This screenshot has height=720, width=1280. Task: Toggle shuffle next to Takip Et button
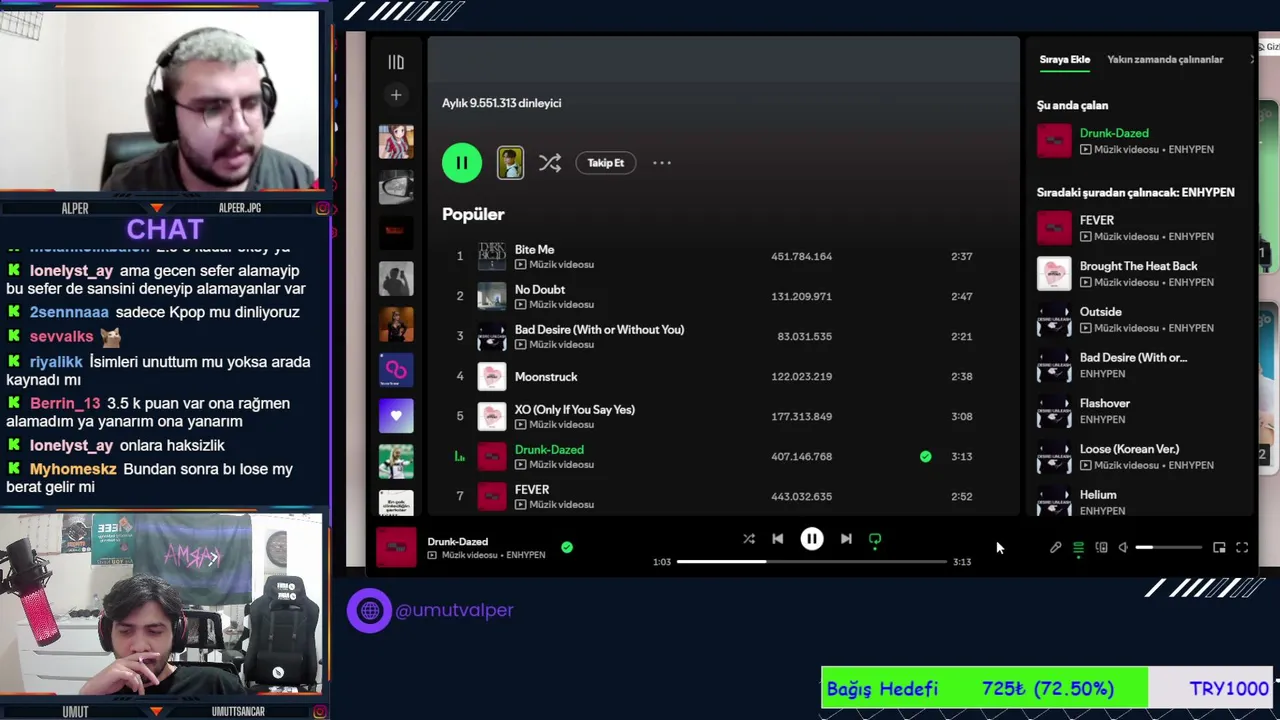coord(550,163)
